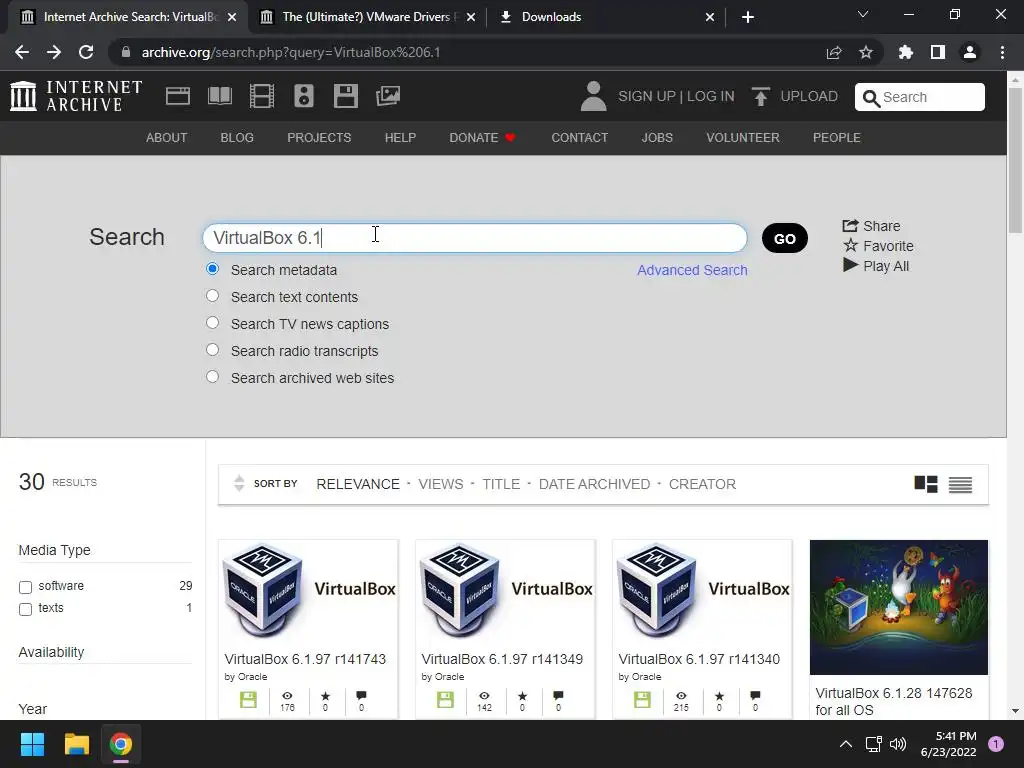
Task: Sort results by CREATOR
Action: pos(702,484)
